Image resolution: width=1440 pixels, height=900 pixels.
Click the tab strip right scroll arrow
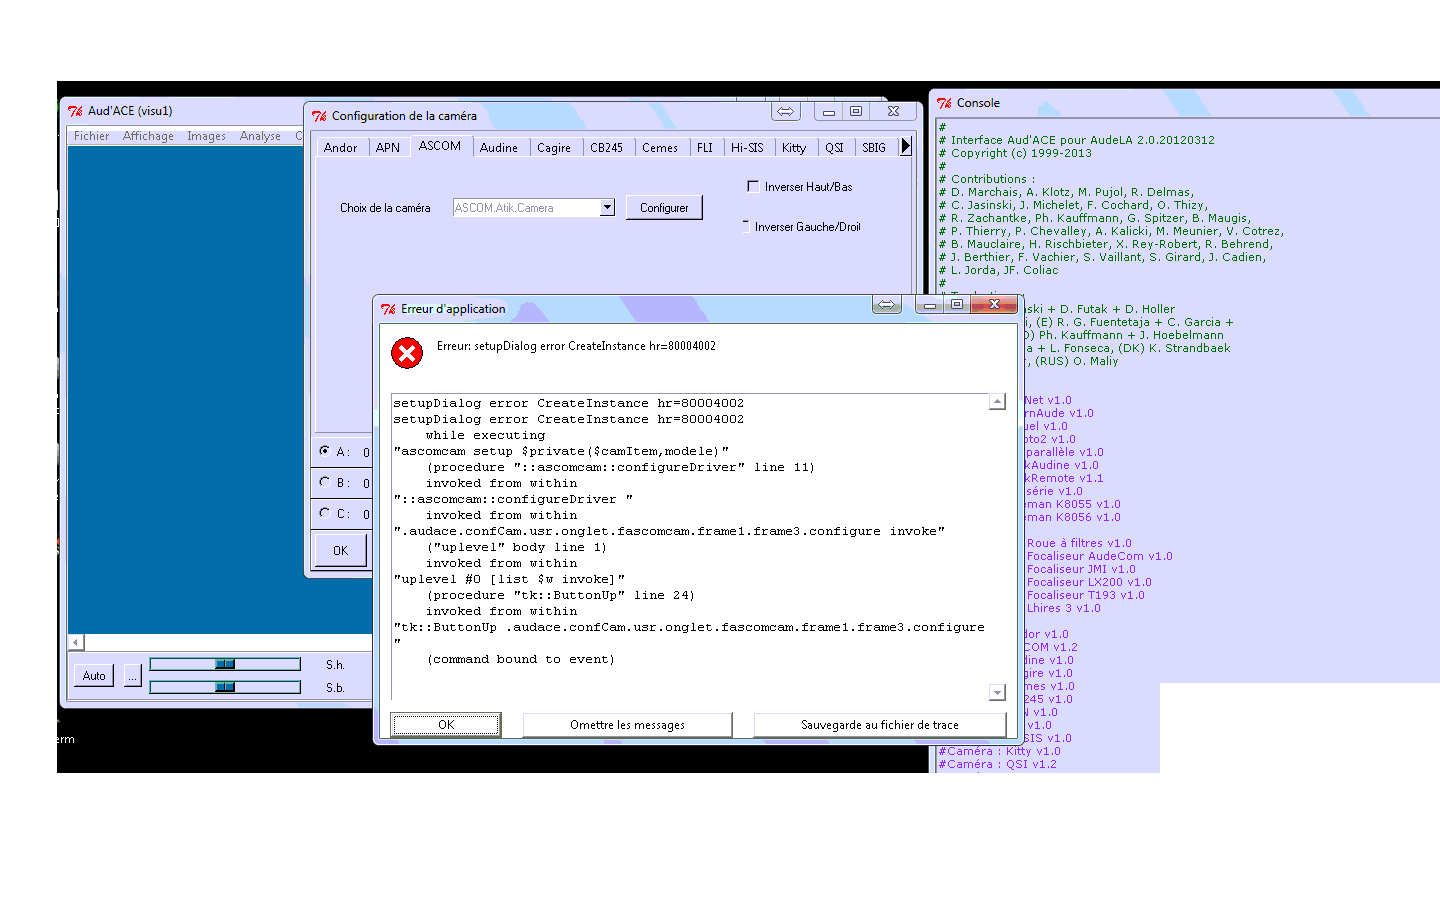click(x=906, y=146)
